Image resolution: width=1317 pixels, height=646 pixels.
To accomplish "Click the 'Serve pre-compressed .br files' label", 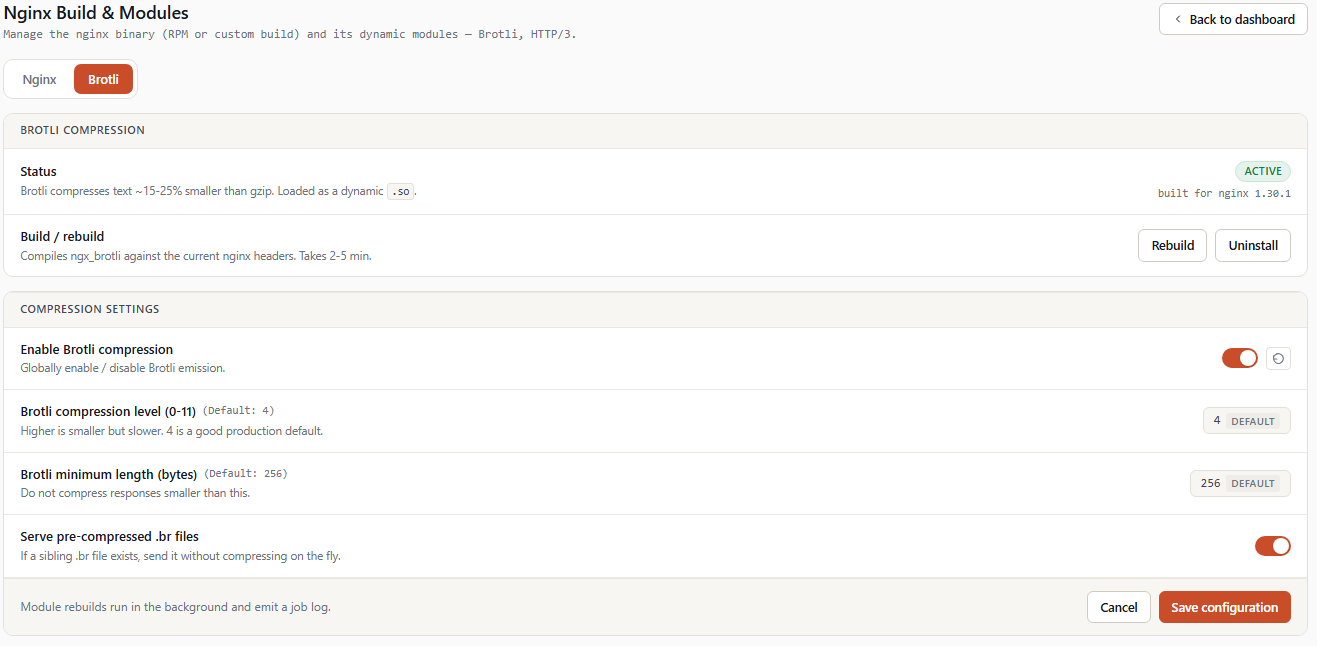I will click(x=110, y=537).
